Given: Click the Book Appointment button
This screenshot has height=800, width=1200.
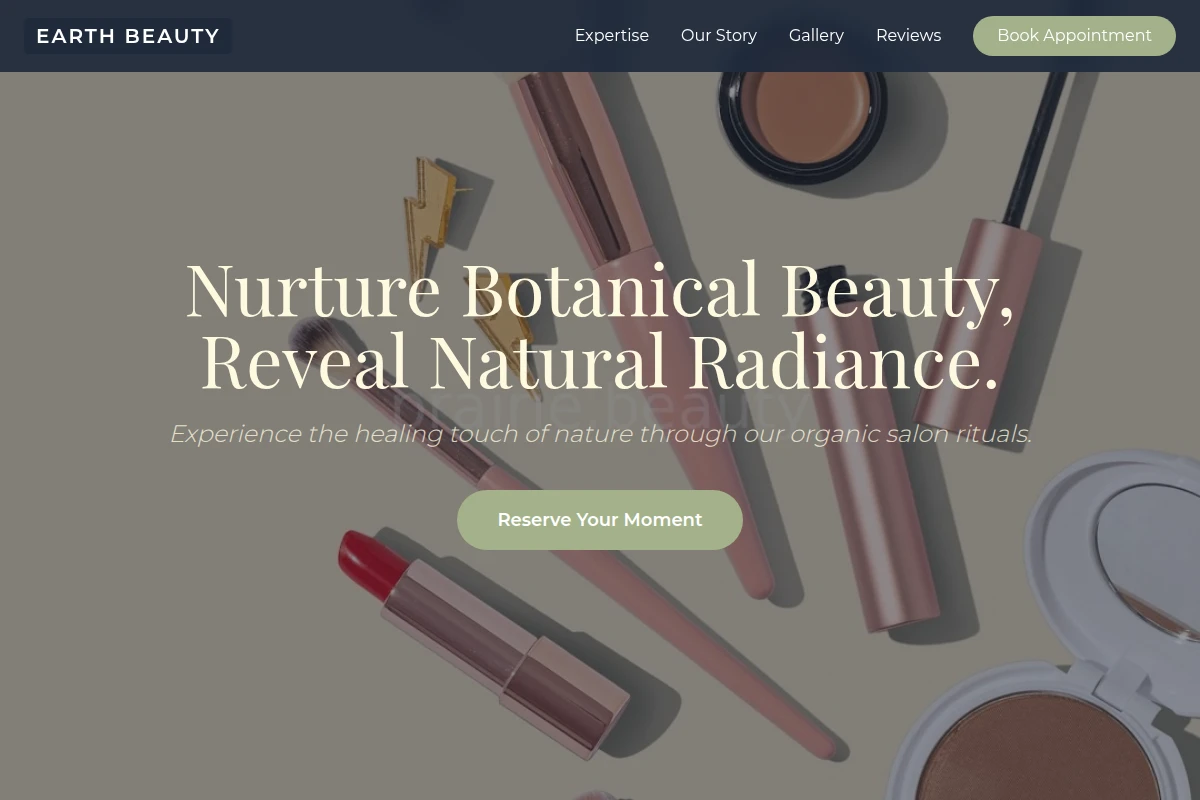Looking at the screenshot, I should (1074, 36).
